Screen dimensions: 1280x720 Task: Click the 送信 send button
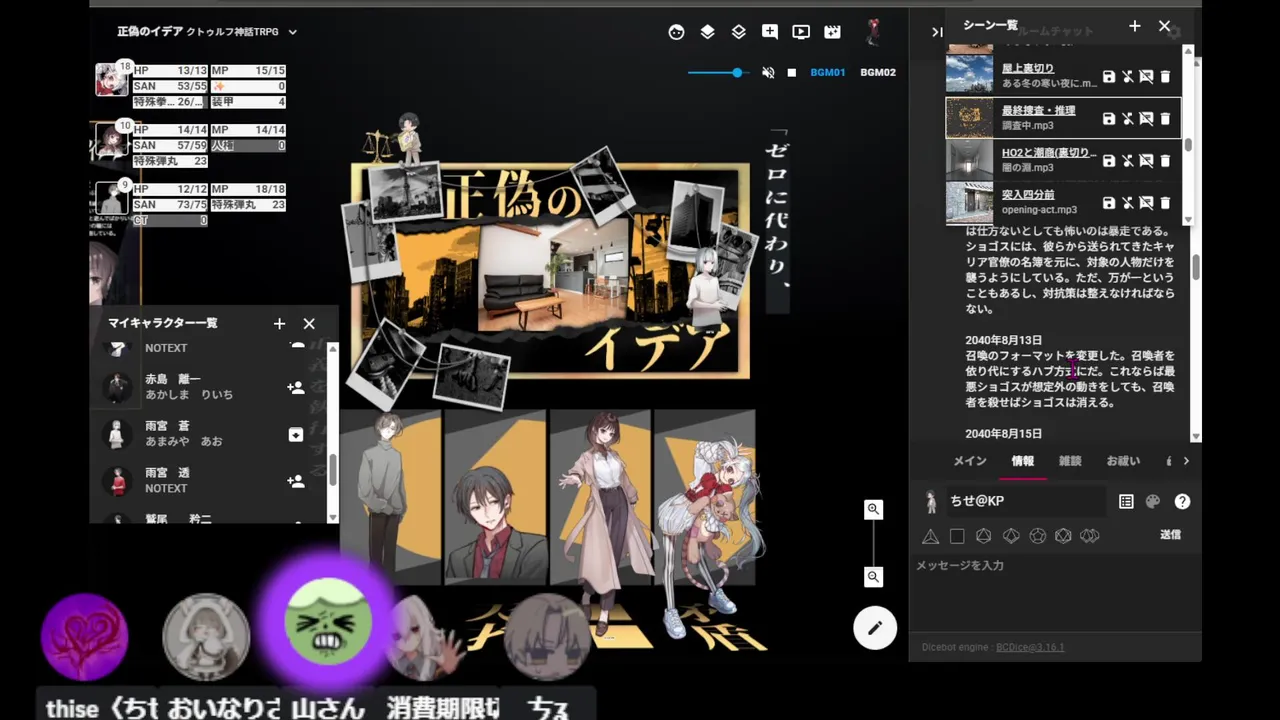tap(1170, 535)
